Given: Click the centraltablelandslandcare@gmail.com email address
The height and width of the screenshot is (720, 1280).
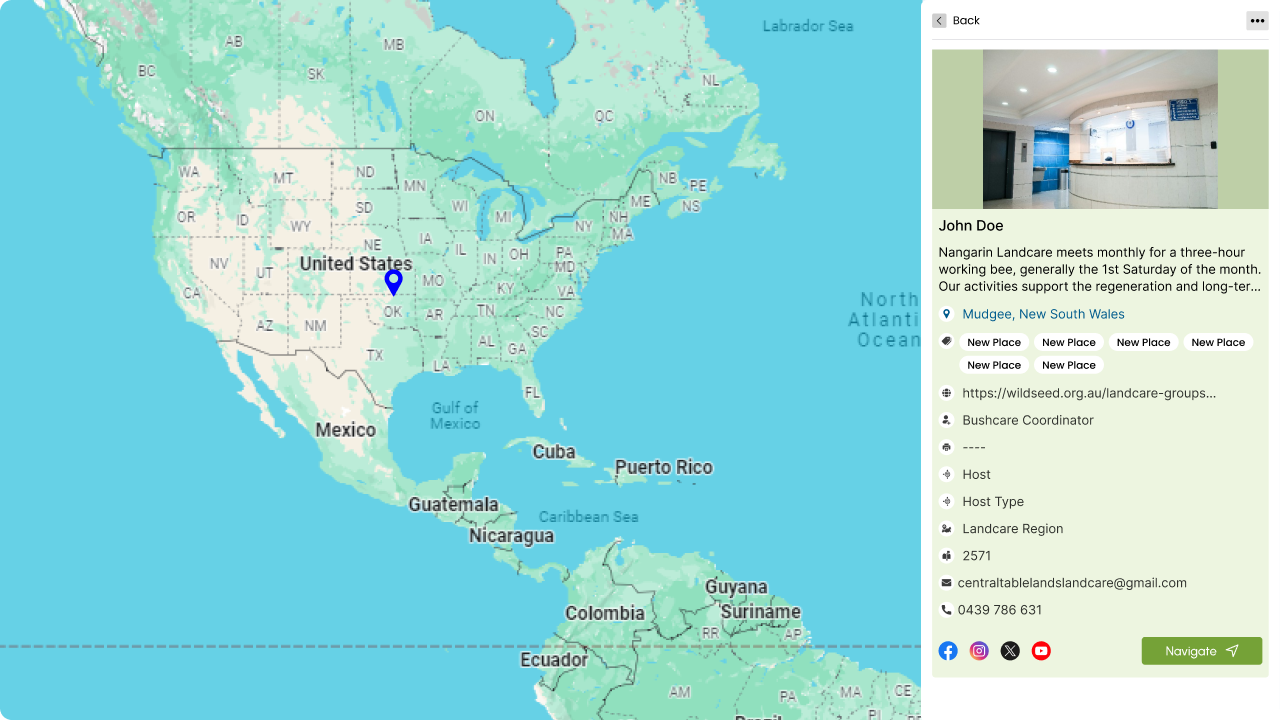Looking at the screenshot, I should (x=1072, y=583).
